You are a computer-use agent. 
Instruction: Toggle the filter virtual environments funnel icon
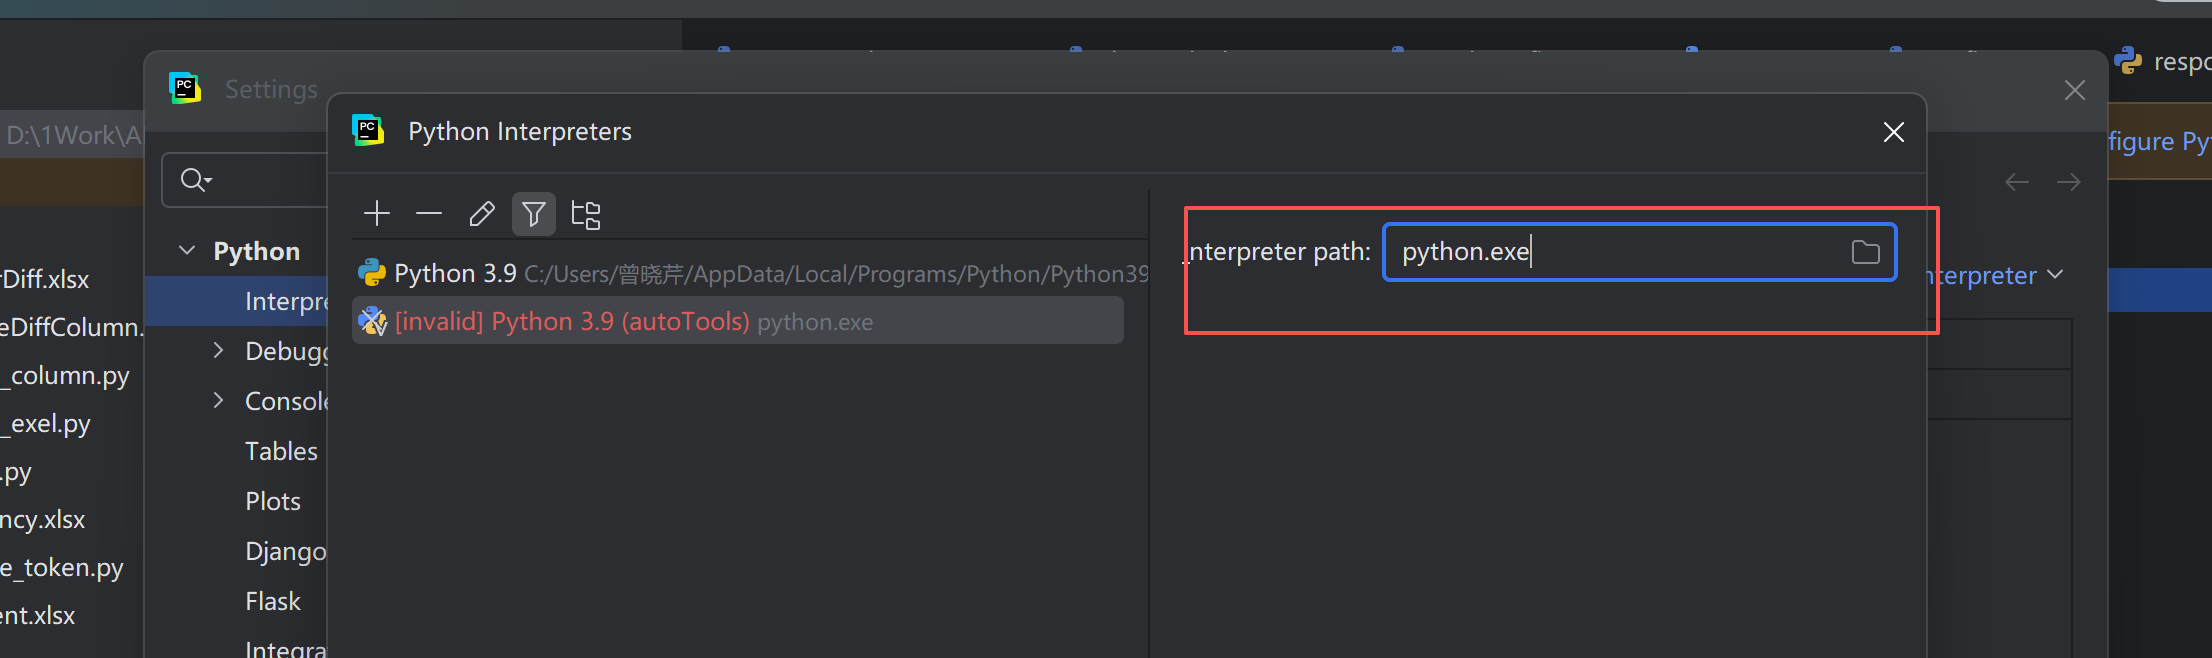click(x=534, y=214)
